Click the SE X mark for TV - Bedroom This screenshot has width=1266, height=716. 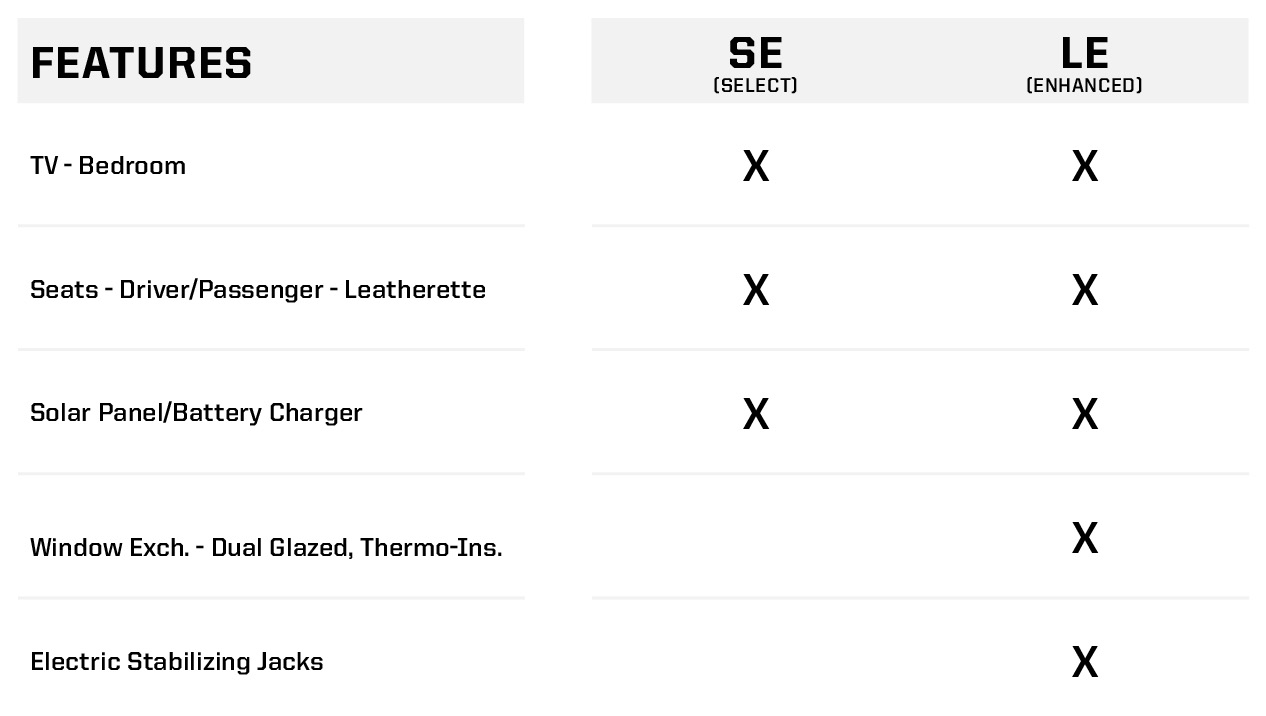coord(756,166)
